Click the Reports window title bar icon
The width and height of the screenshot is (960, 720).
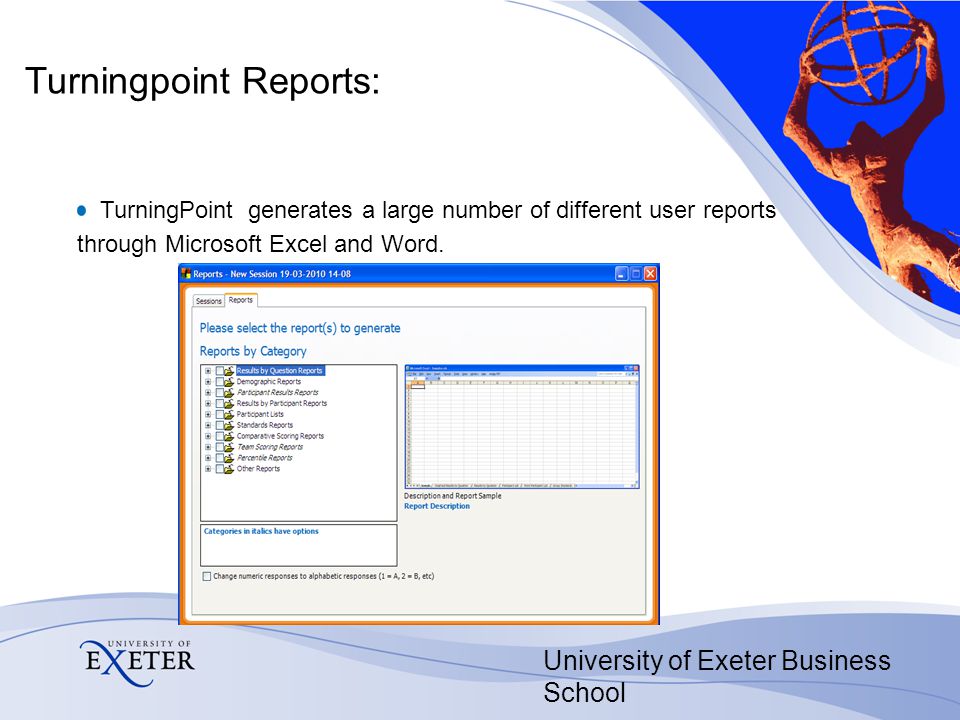[186, 274]
